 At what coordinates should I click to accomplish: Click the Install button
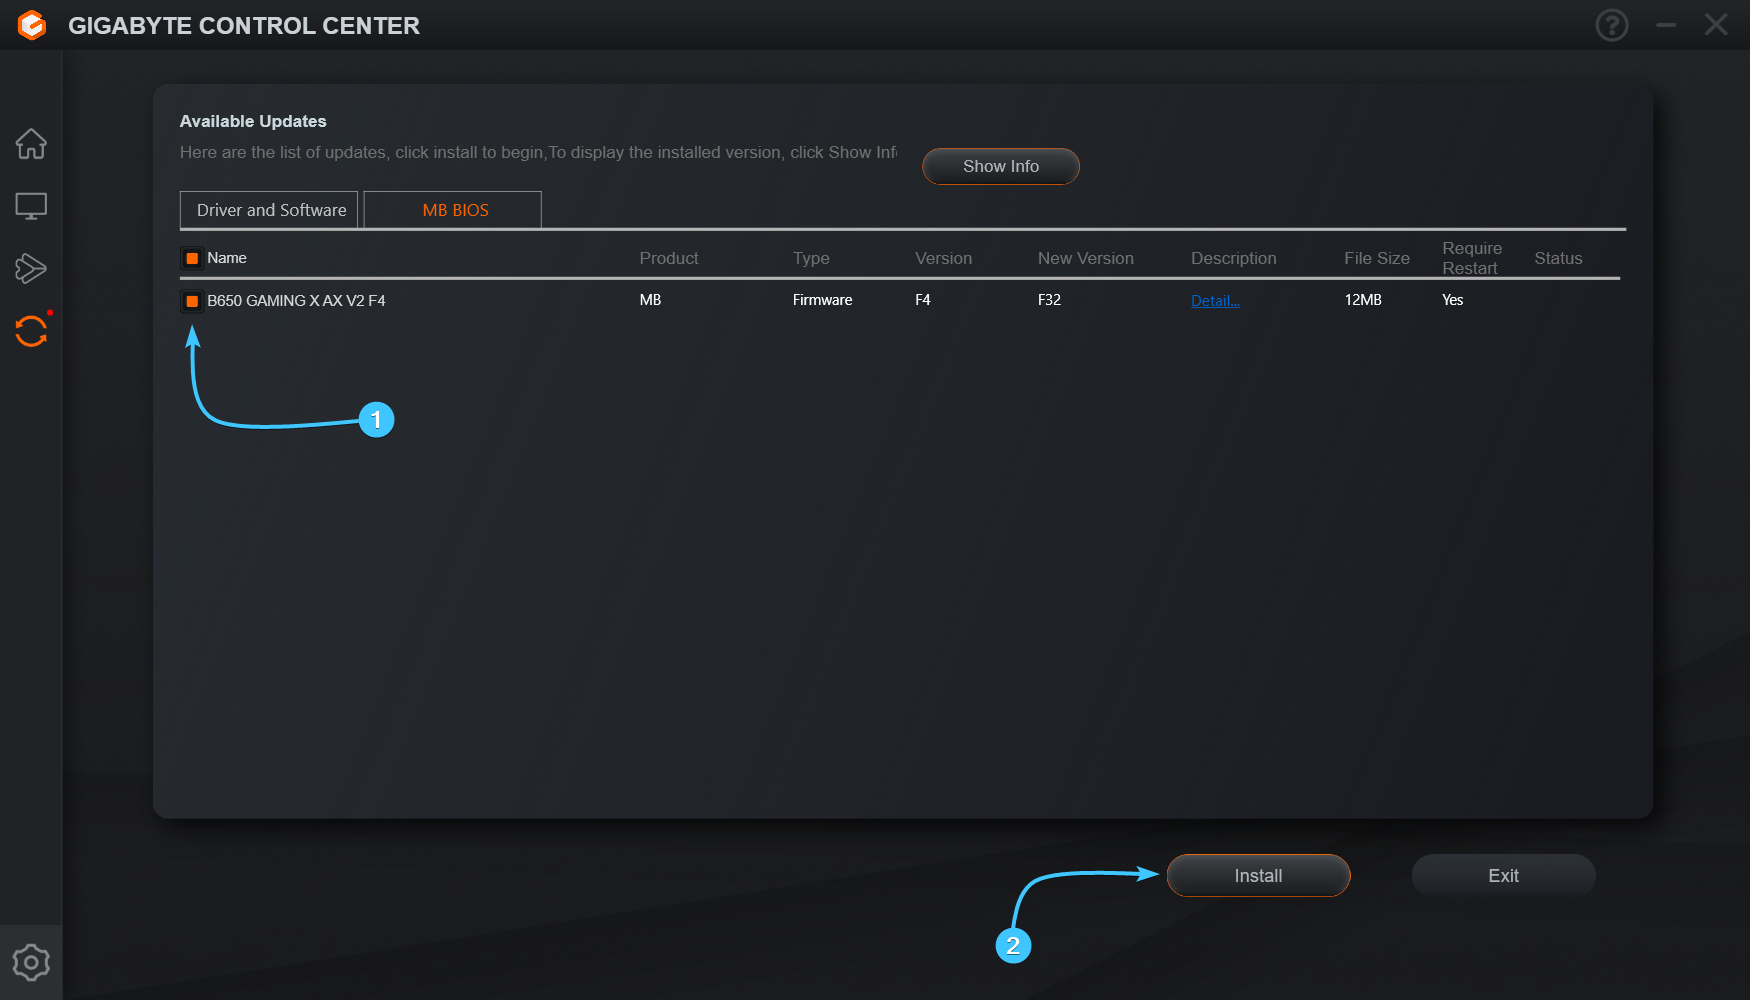[x=1258, y=876]
